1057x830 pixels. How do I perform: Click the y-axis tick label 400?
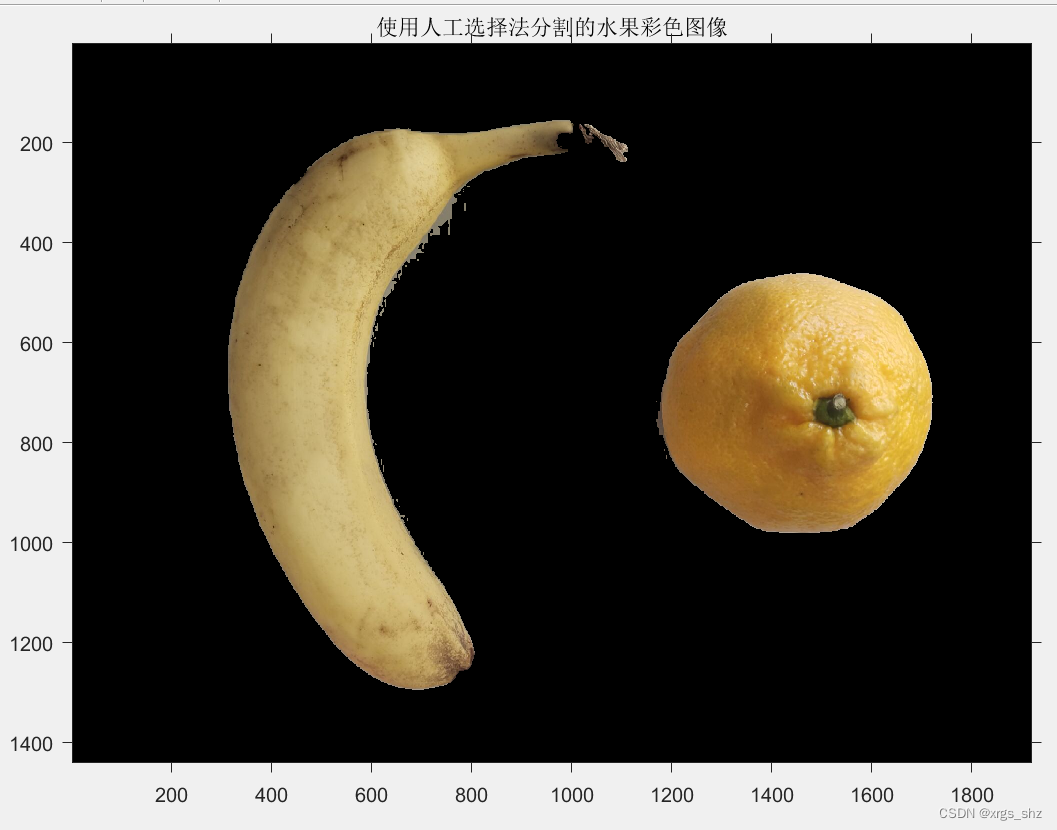pos(36,243)
